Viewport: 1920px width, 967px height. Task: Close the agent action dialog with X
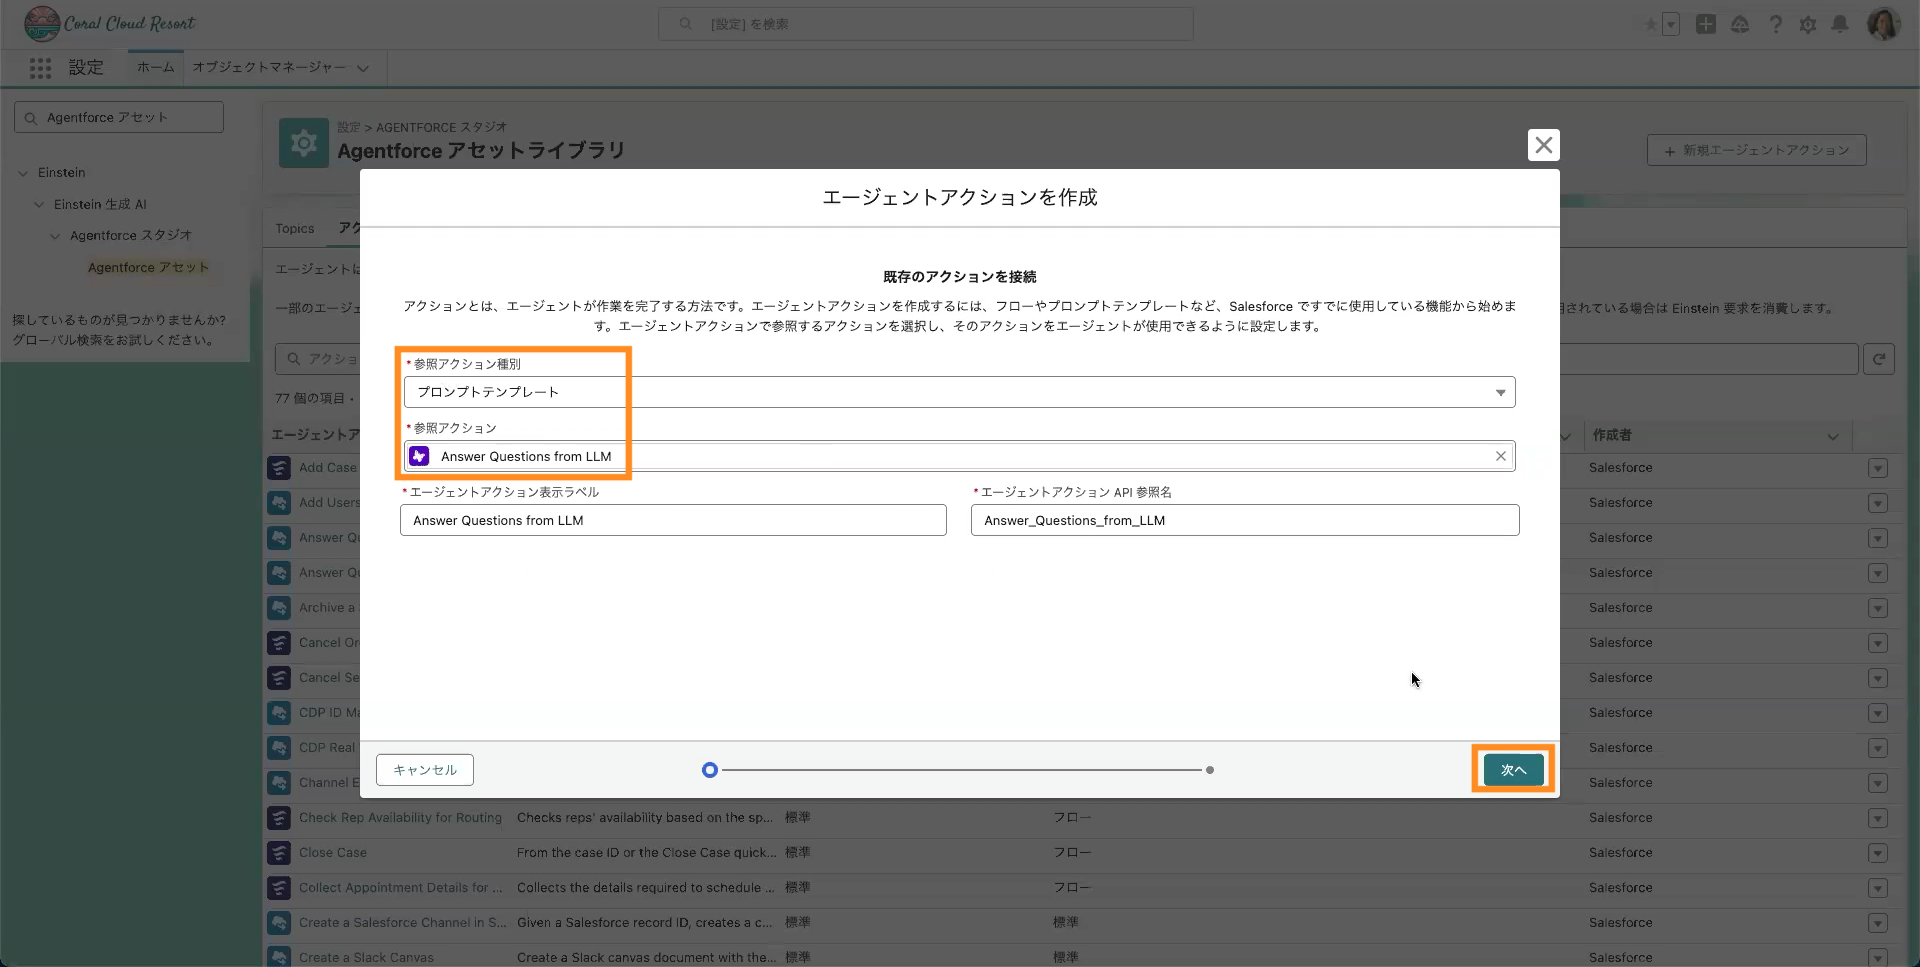pyautogui.click(x=1544, y=145)
